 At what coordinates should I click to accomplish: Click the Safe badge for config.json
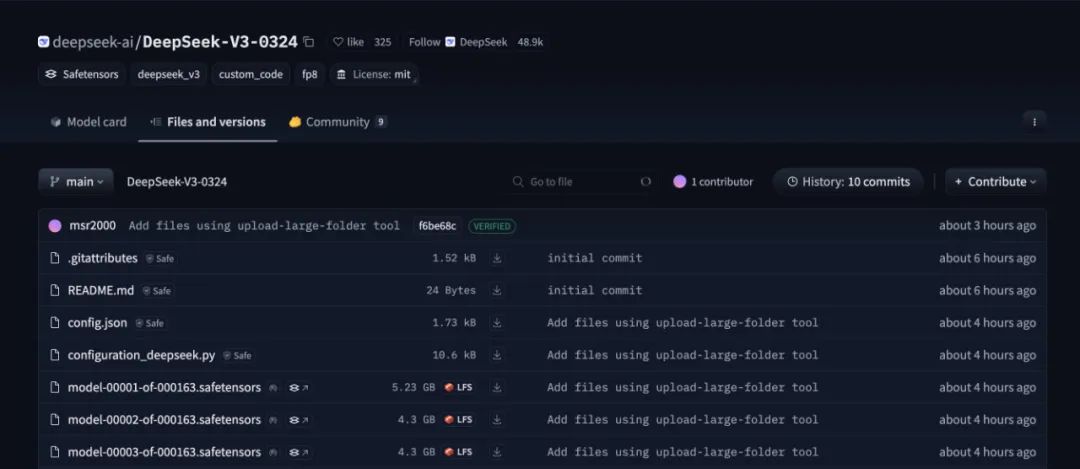click(149, 324)
